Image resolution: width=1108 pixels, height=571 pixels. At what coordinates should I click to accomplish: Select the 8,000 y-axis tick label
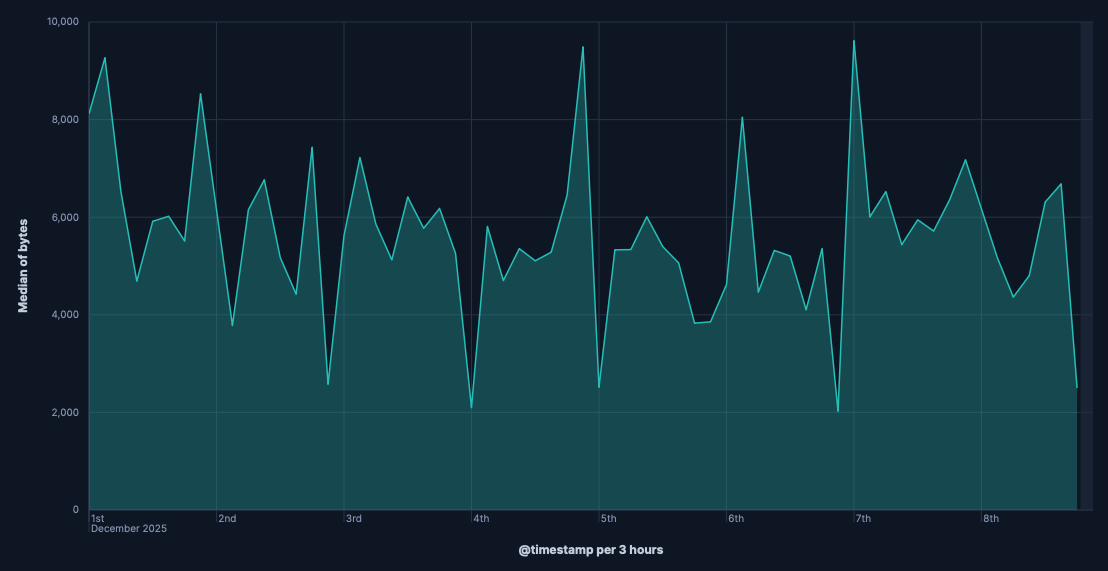[65, 120]
